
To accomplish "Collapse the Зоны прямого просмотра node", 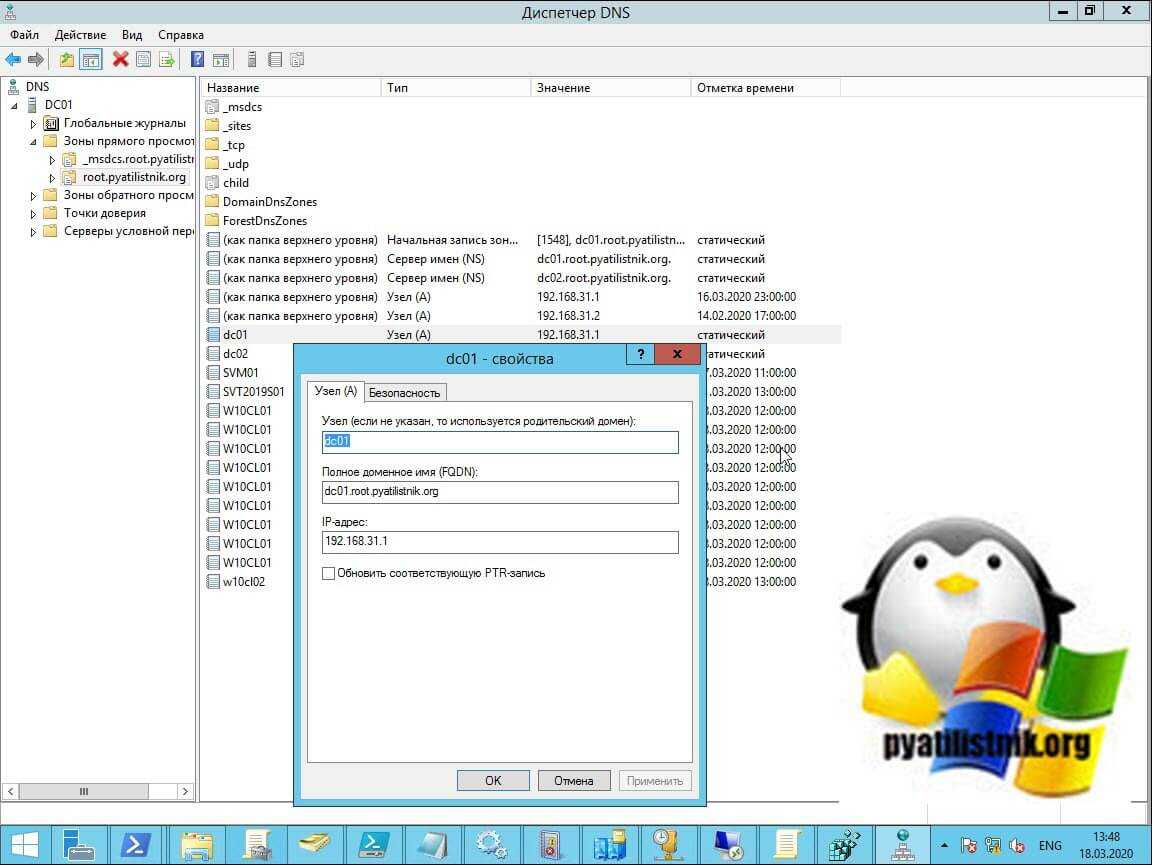I will [x=33, y=142].
